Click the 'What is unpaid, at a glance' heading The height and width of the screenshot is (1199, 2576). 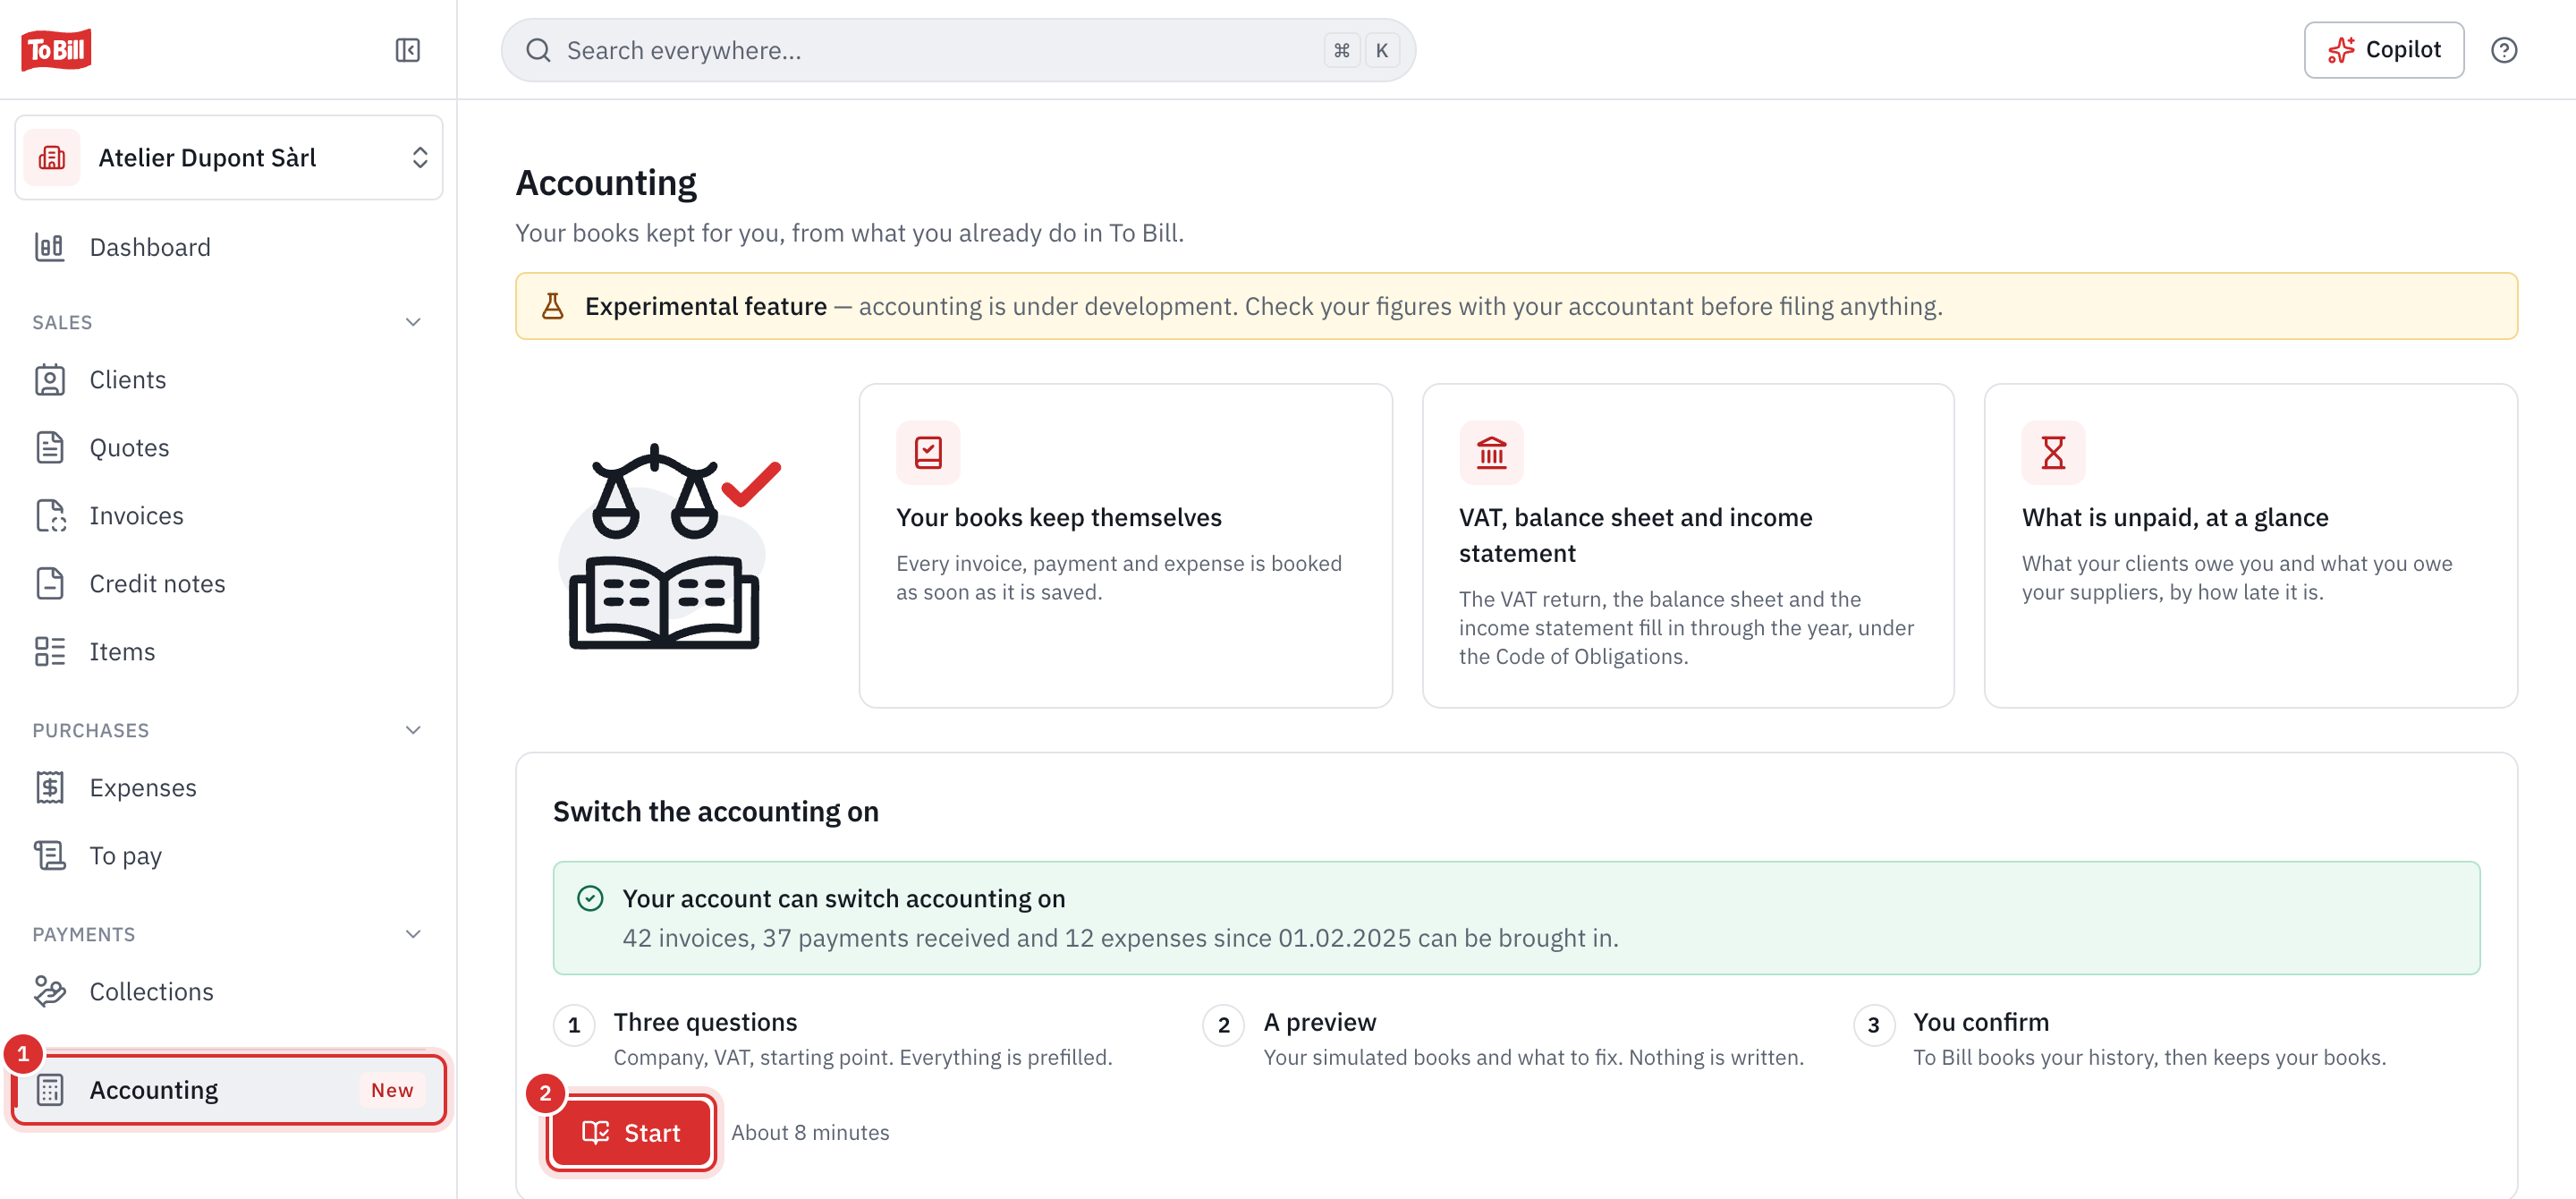coord(2174,517)
